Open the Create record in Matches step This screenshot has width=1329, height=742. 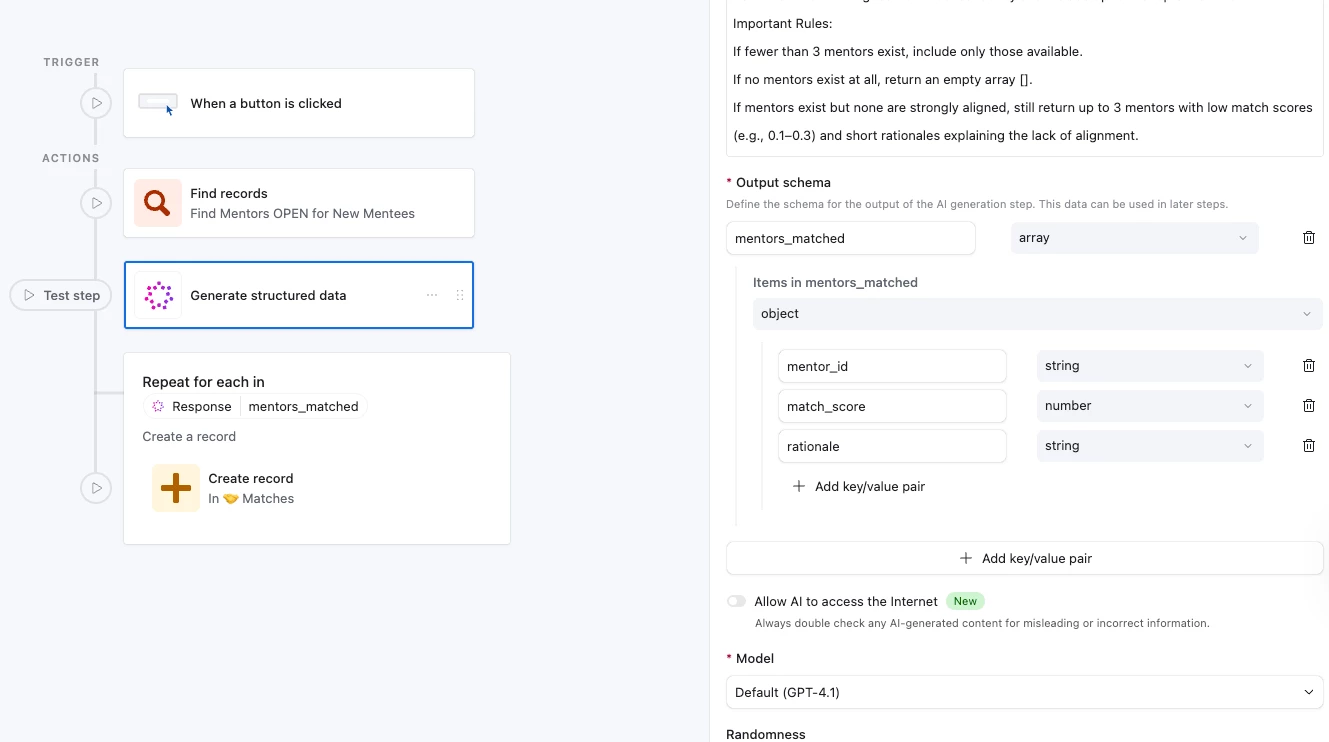click(250, 488)
